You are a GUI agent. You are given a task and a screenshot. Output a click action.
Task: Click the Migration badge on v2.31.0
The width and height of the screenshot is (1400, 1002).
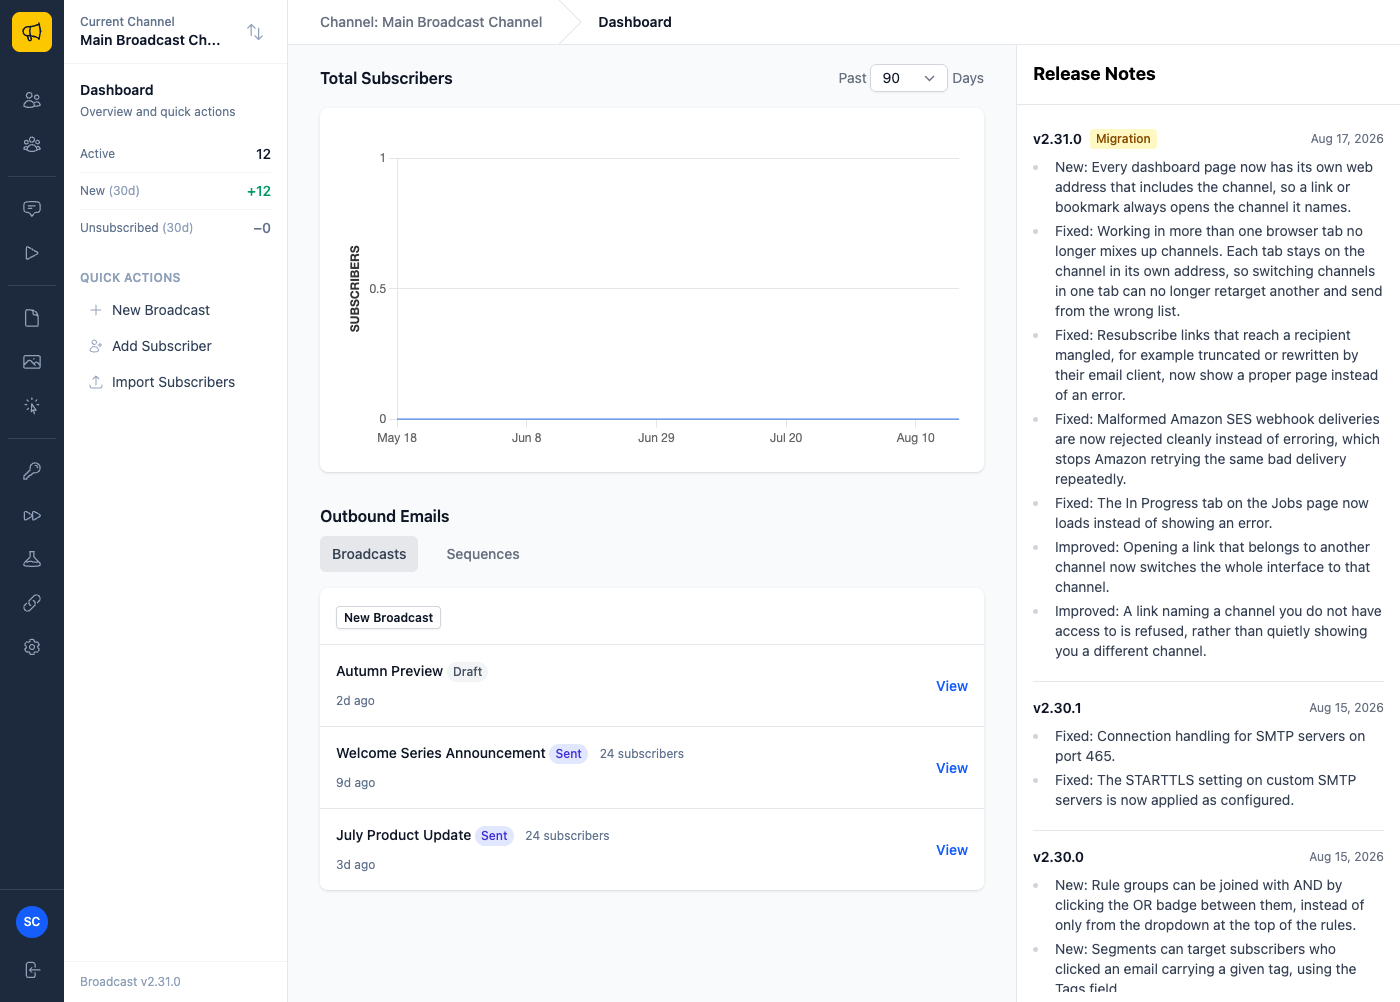1123,139
